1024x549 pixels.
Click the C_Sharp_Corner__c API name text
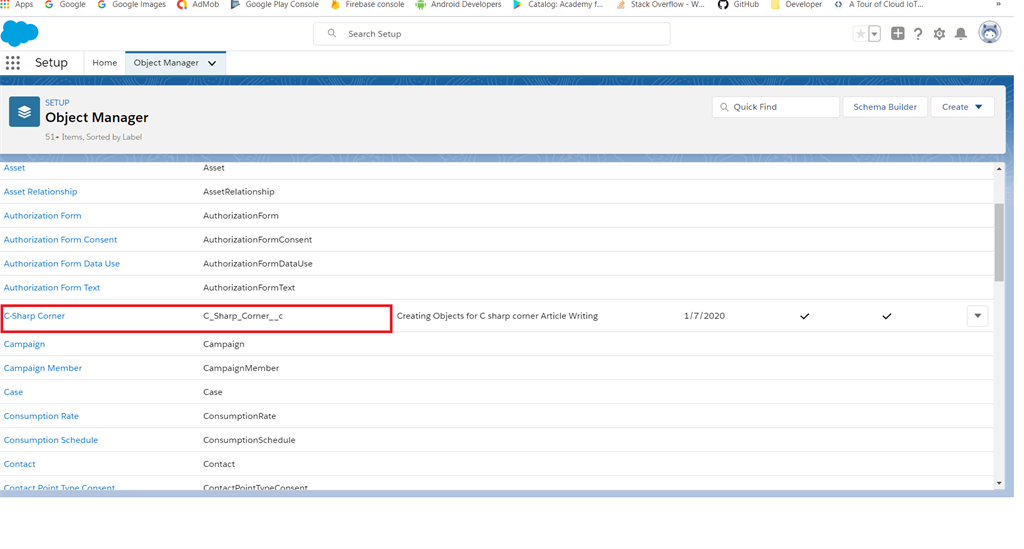[243, 316]
